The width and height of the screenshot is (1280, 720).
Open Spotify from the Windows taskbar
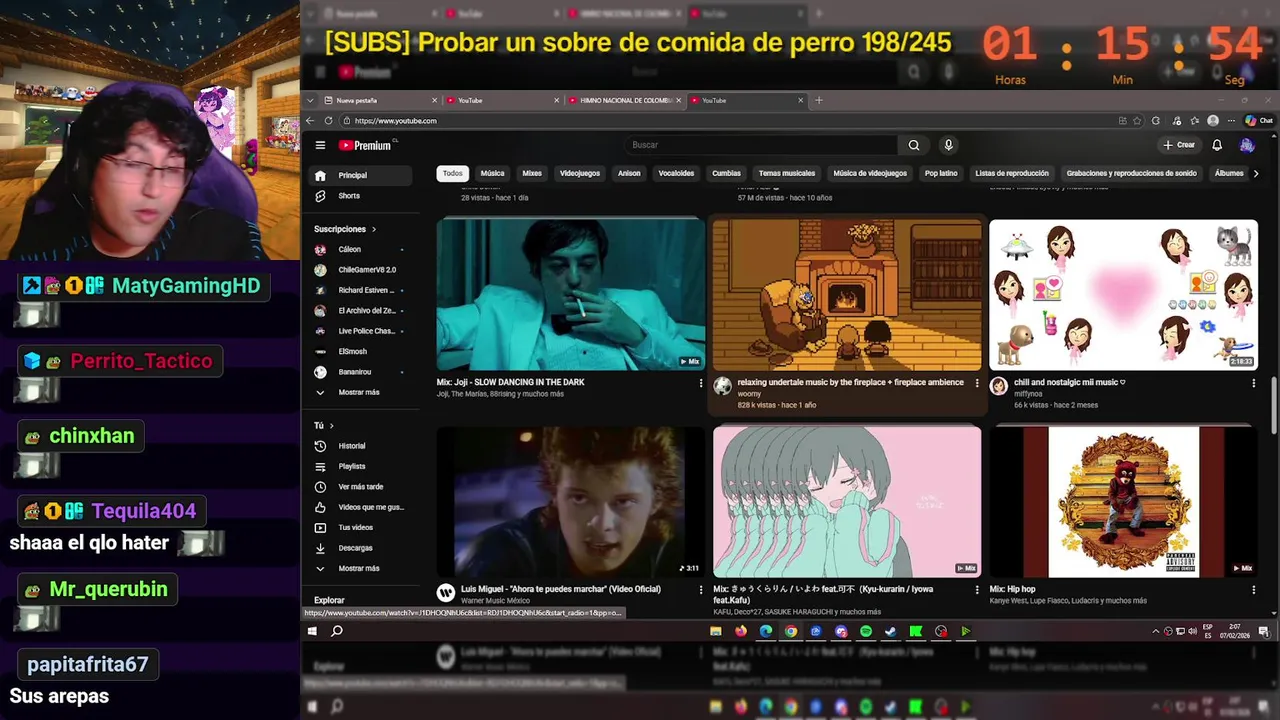[x=866, y=631]
